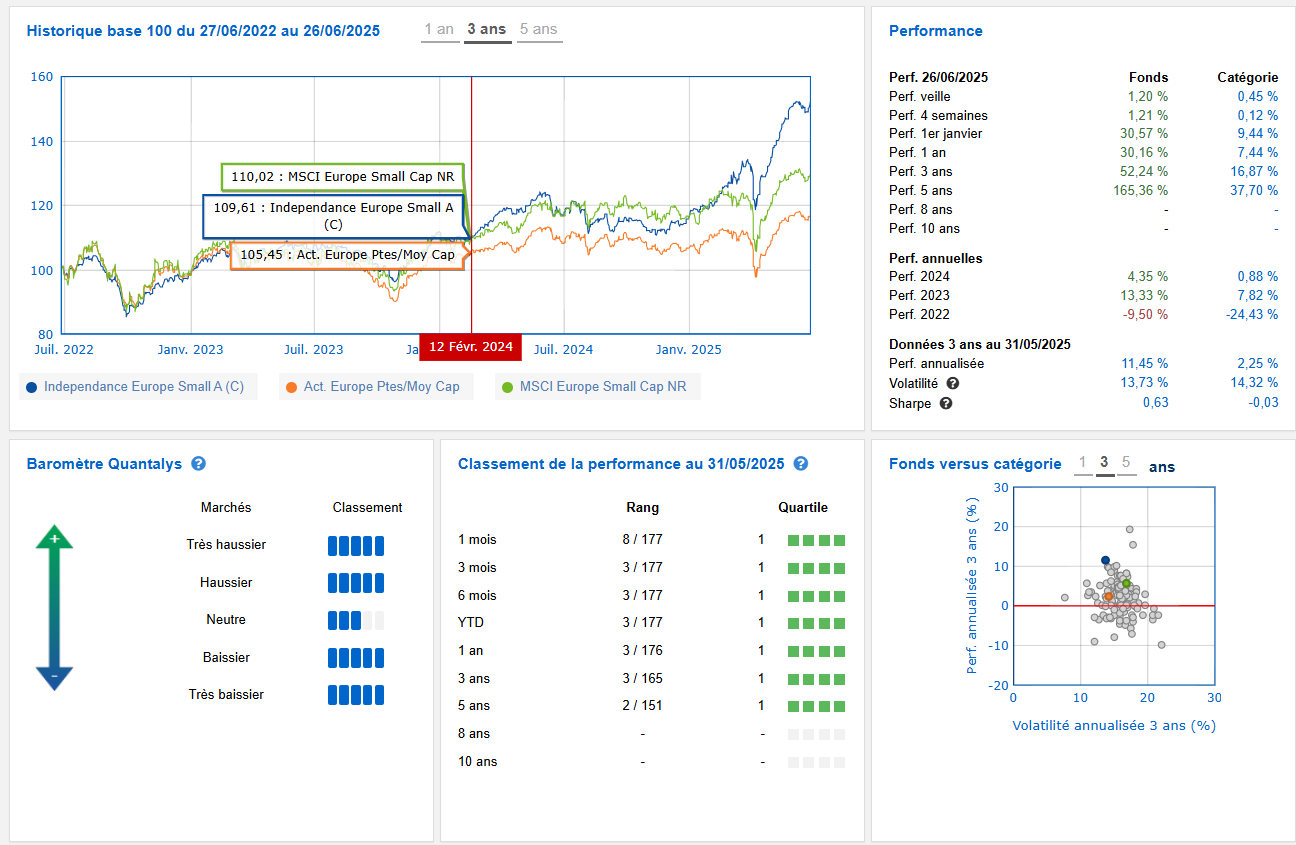
Task: Click the Quartile column header
Action: point(803,508)
